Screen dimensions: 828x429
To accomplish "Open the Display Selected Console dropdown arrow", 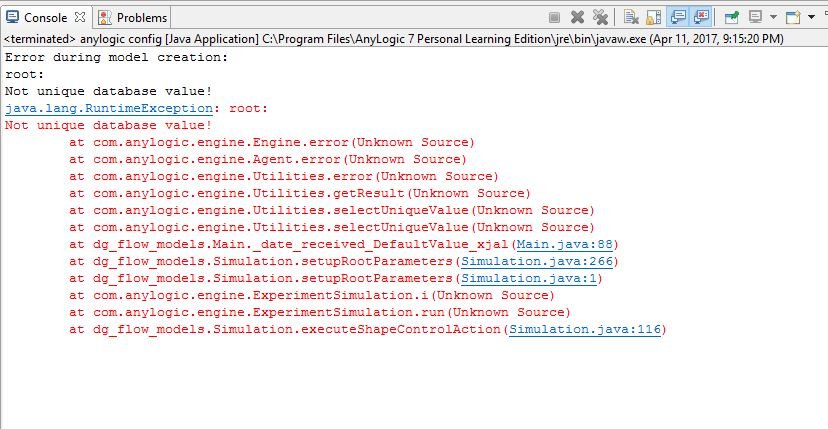I will click(x=774, y=17).
